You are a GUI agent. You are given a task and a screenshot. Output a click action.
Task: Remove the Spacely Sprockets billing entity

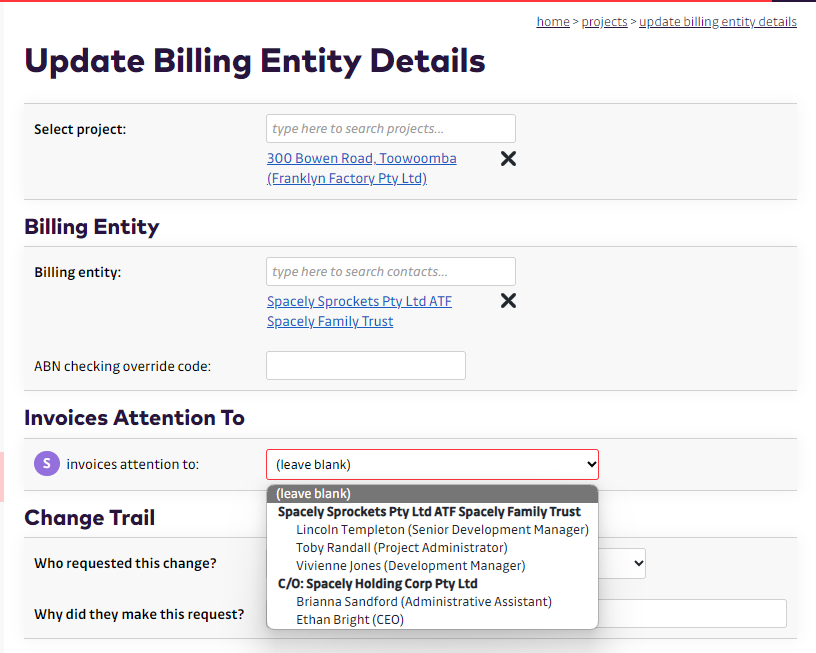pos(508,301)
